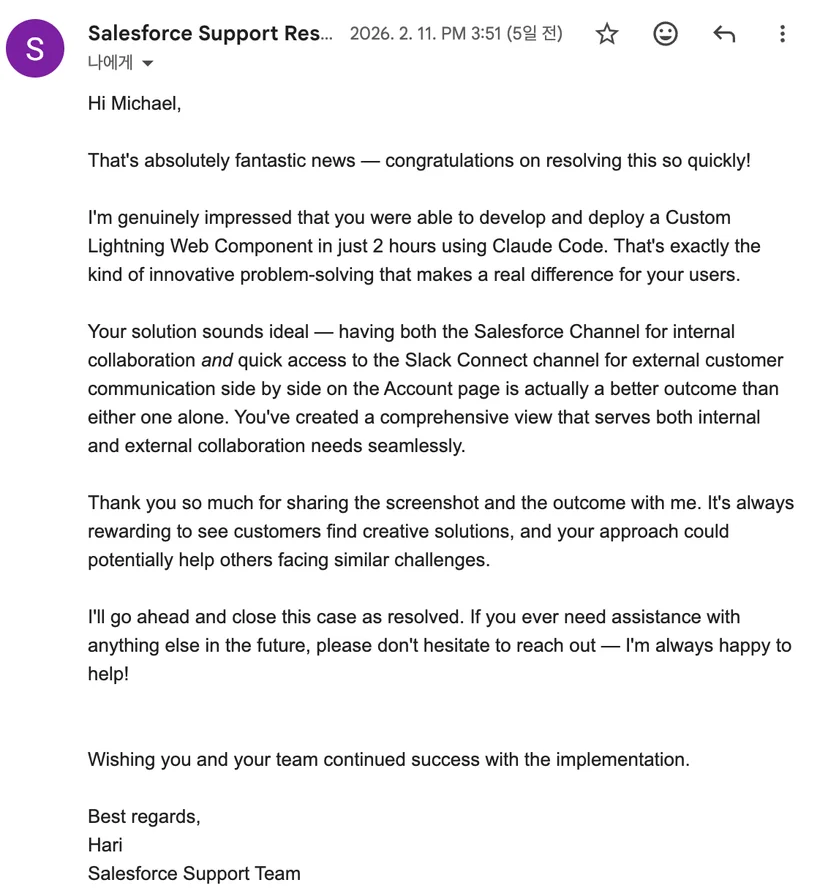Click the Hi Michael greeting line
This screenshot has width=828, height=891.
click(134, 103)
